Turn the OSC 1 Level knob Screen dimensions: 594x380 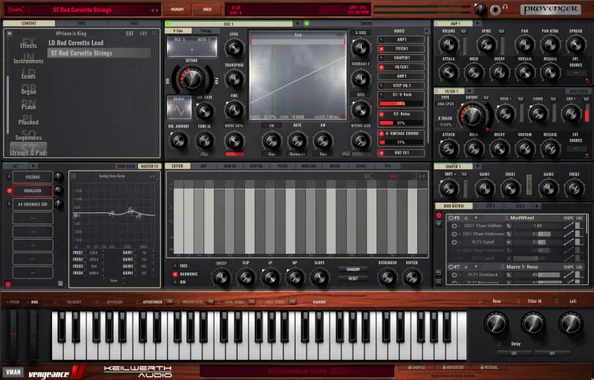(x=234, y=48)
